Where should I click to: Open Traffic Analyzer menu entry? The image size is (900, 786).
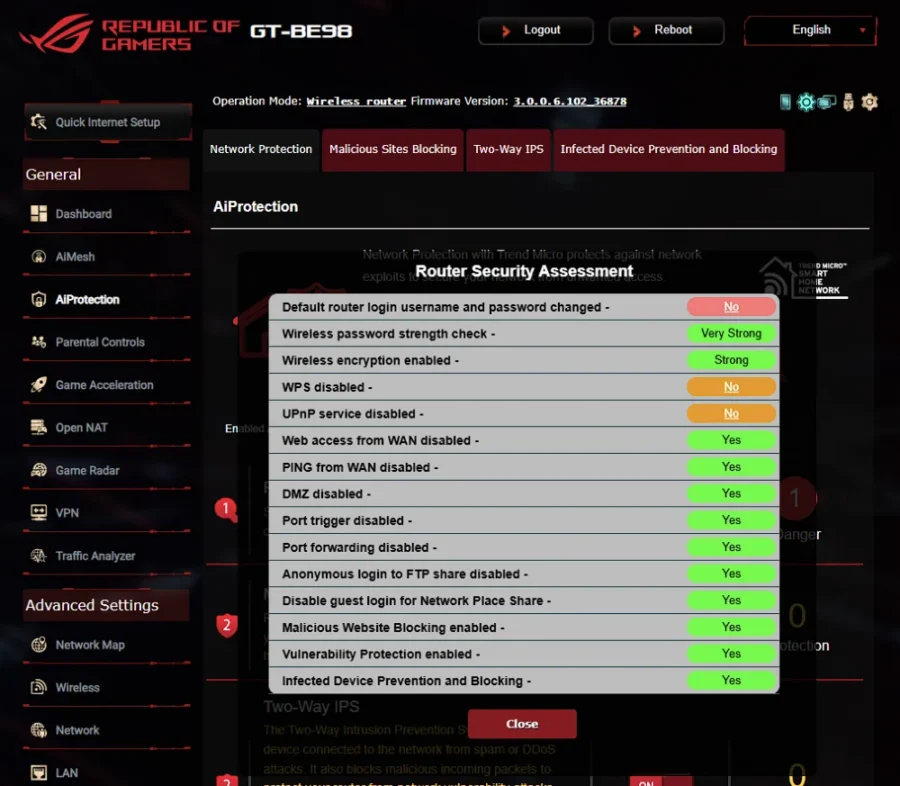point(107,556)
